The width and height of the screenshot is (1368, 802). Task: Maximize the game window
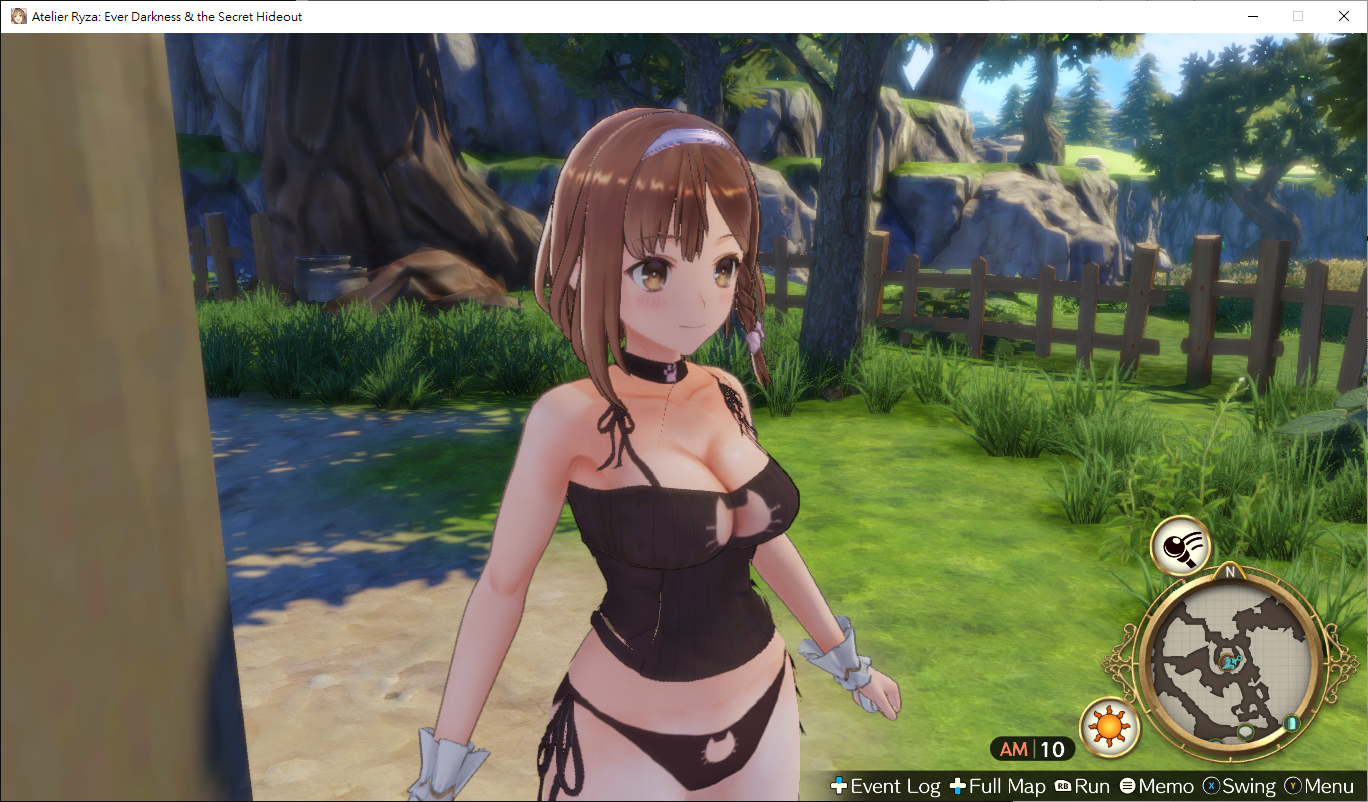(x=1298, y=16)
